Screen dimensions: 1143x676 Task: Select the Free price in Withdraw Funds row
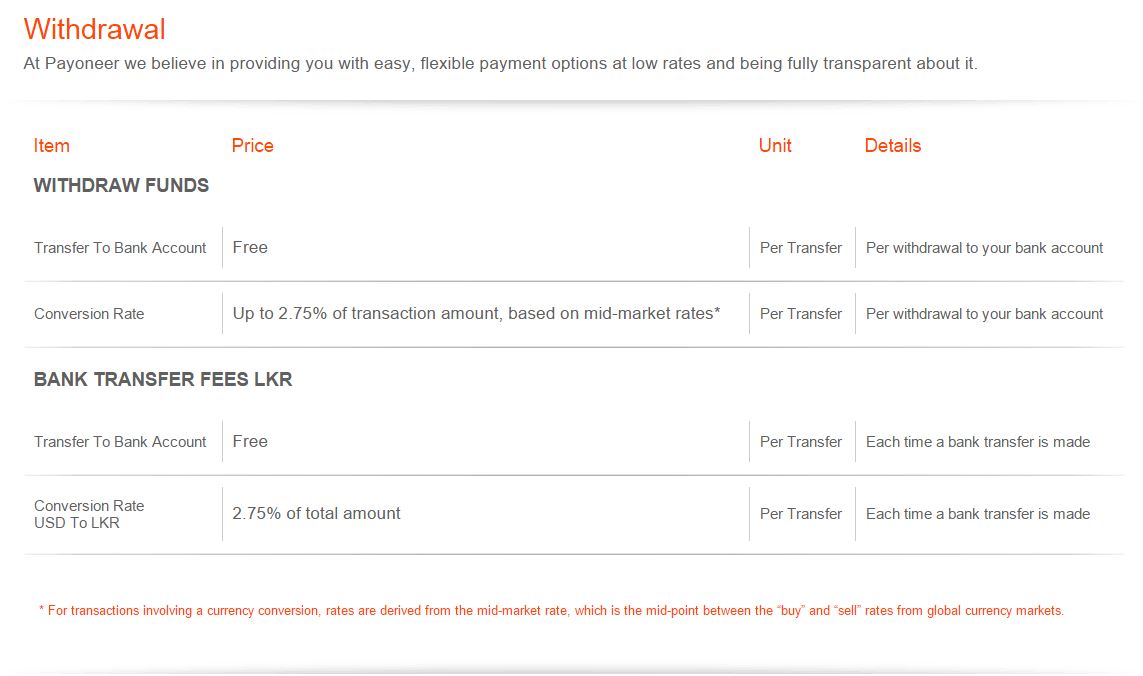[x=250, y=248]
